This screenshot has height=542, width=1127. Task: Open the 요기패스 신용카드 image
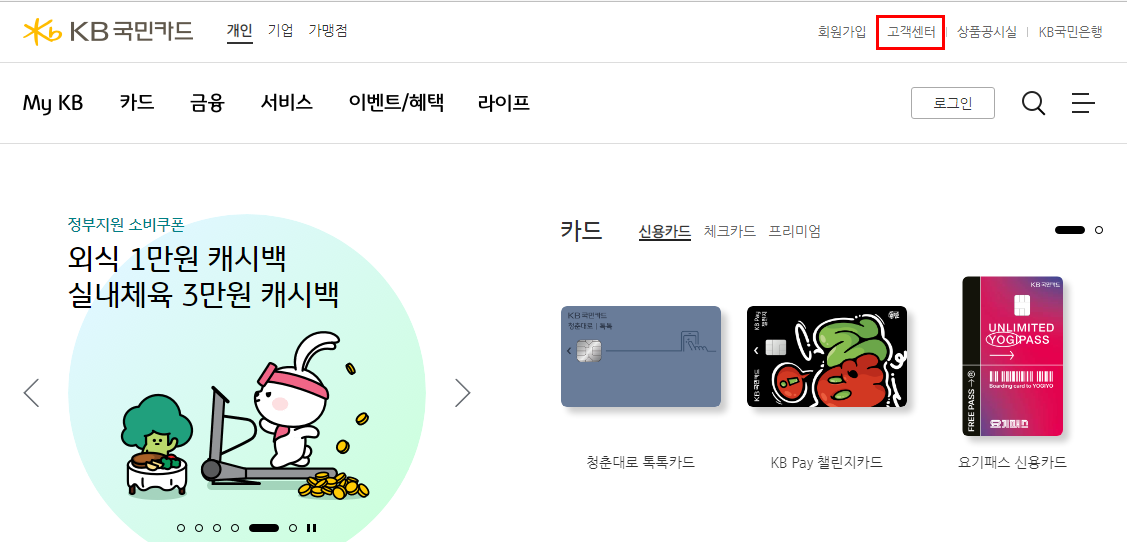(x=1013, y=357)
